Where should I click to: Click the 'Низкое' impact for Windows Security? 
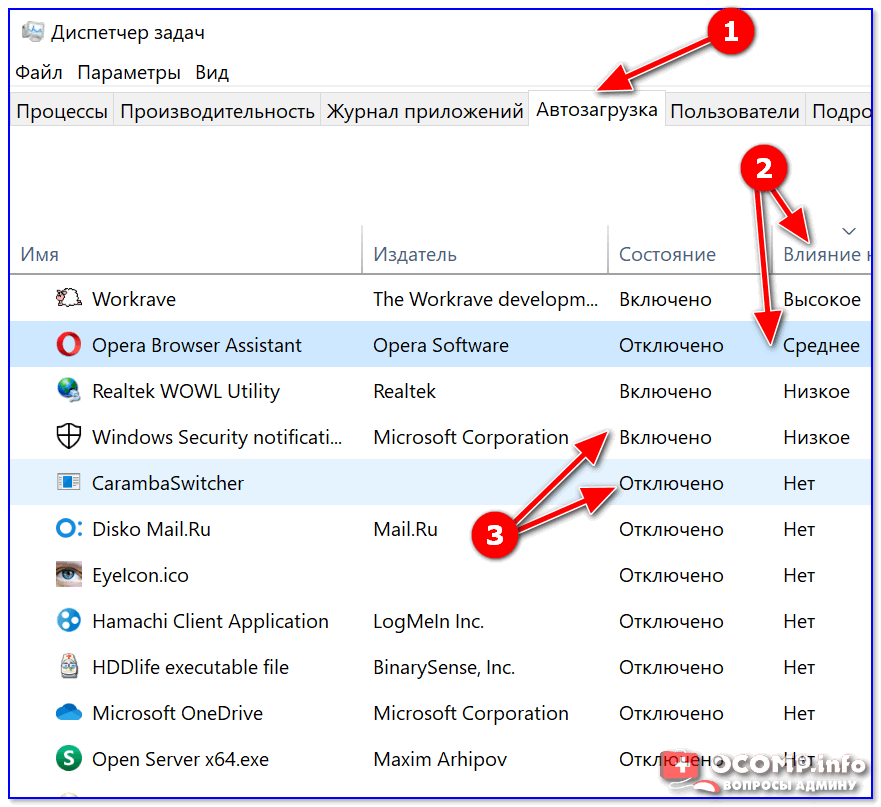point(816,437)
